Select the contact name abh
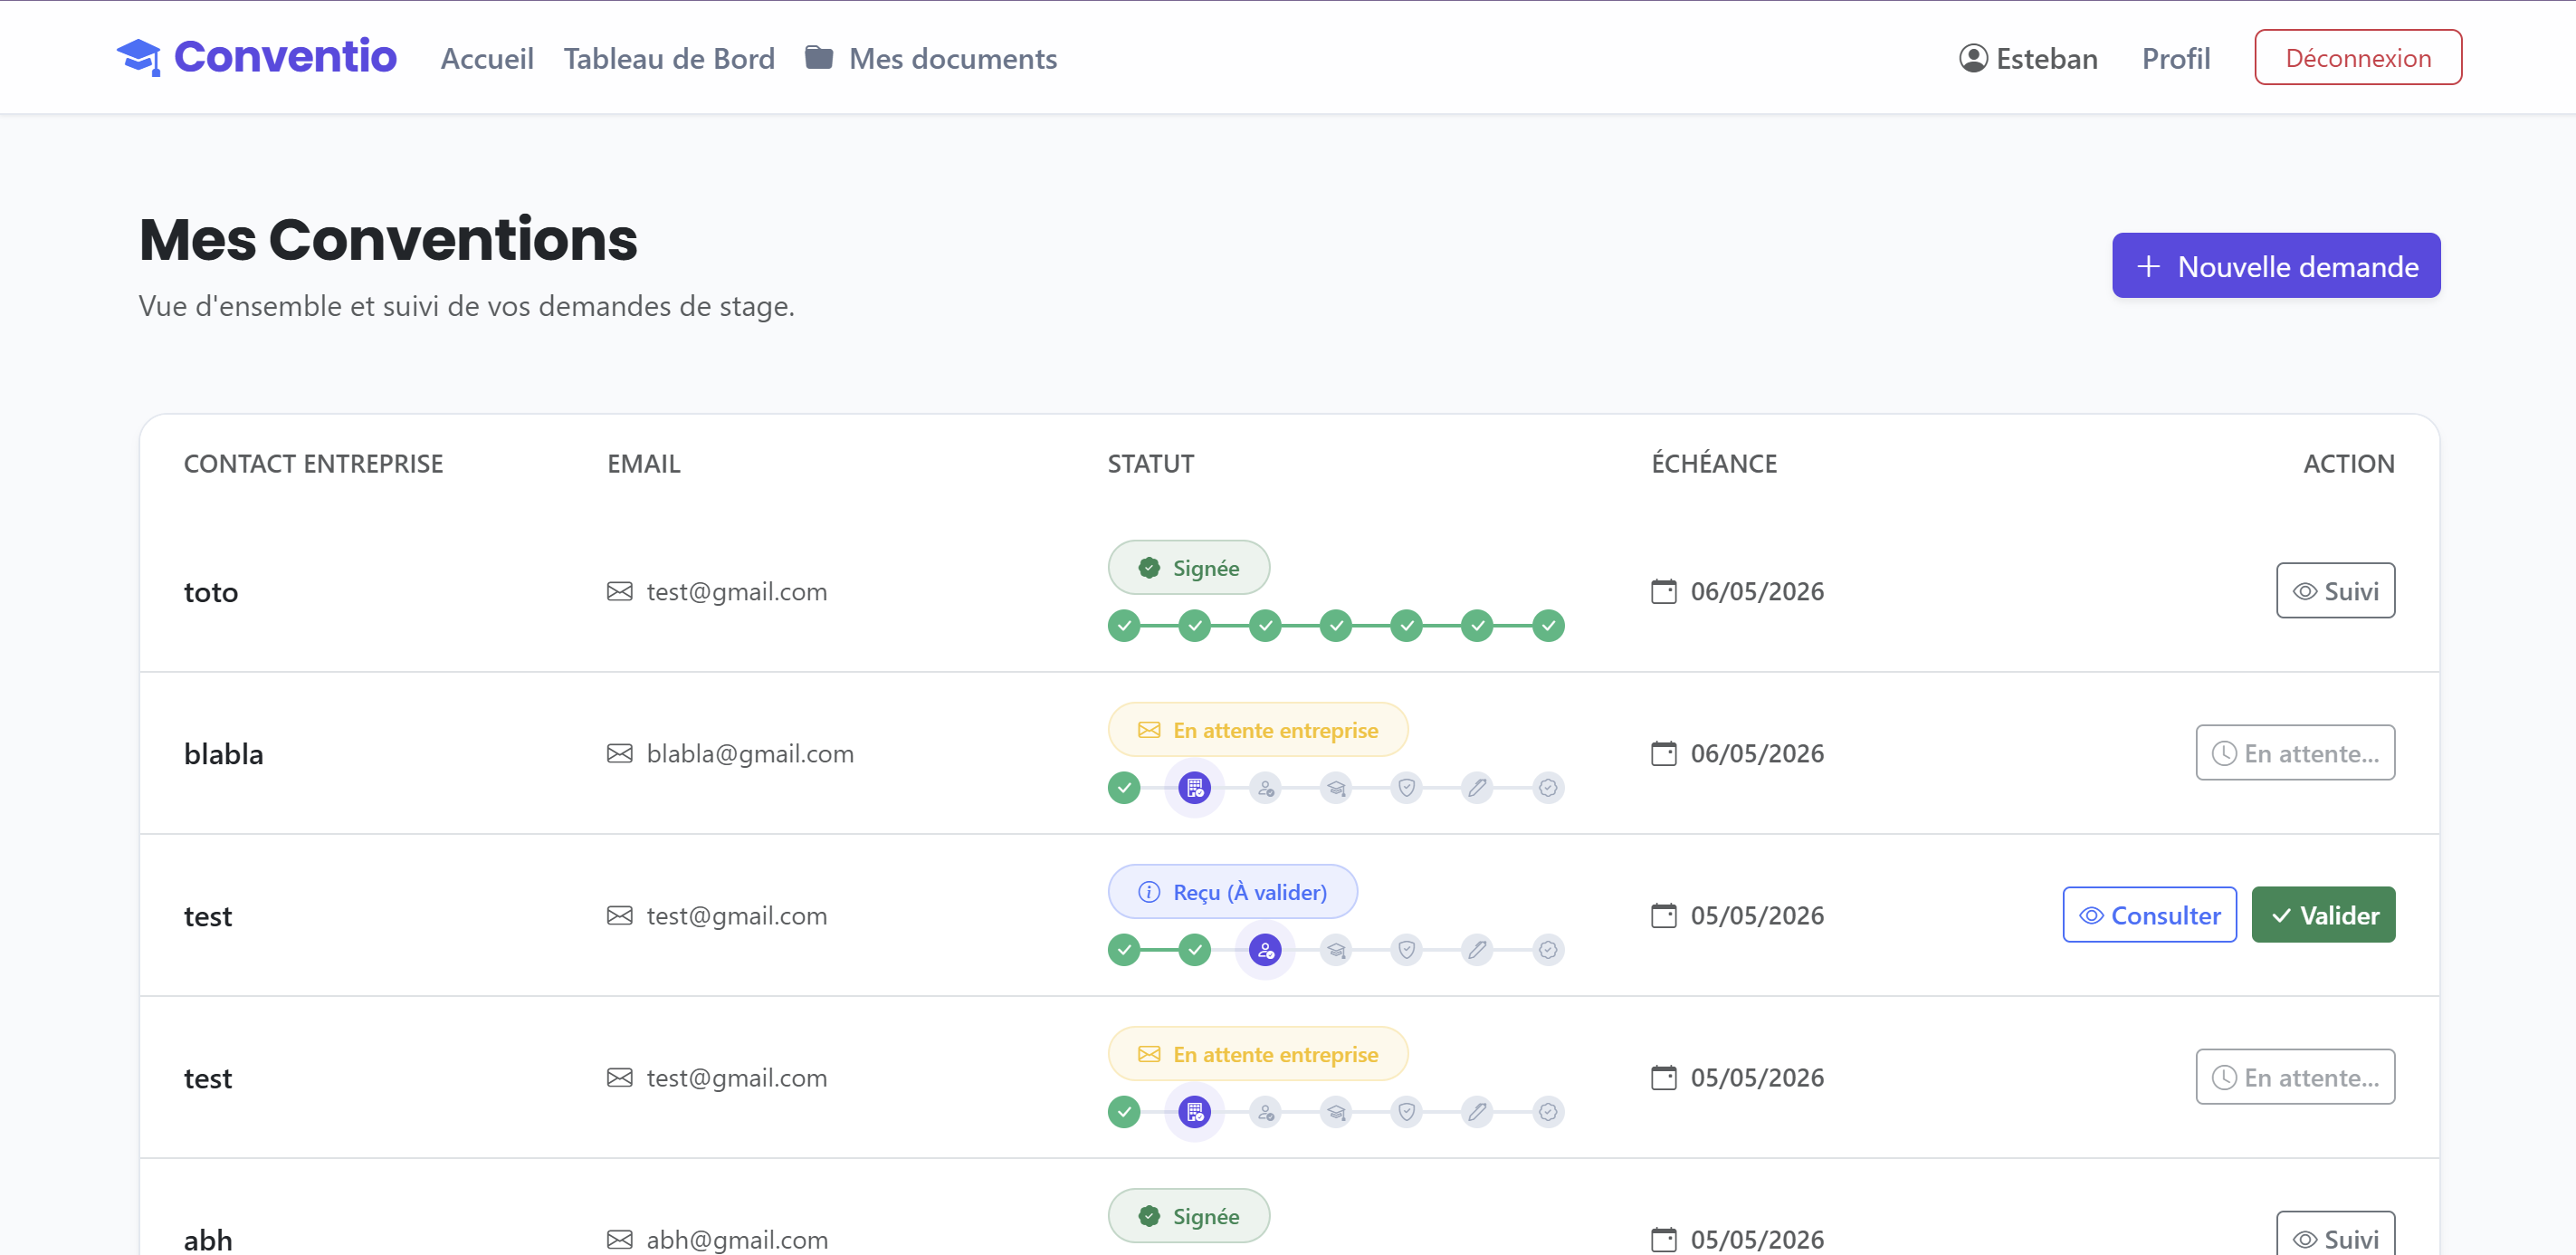Viewport: 2576px width, 1255px height. pyautogui.click(x=208, y=1240)
